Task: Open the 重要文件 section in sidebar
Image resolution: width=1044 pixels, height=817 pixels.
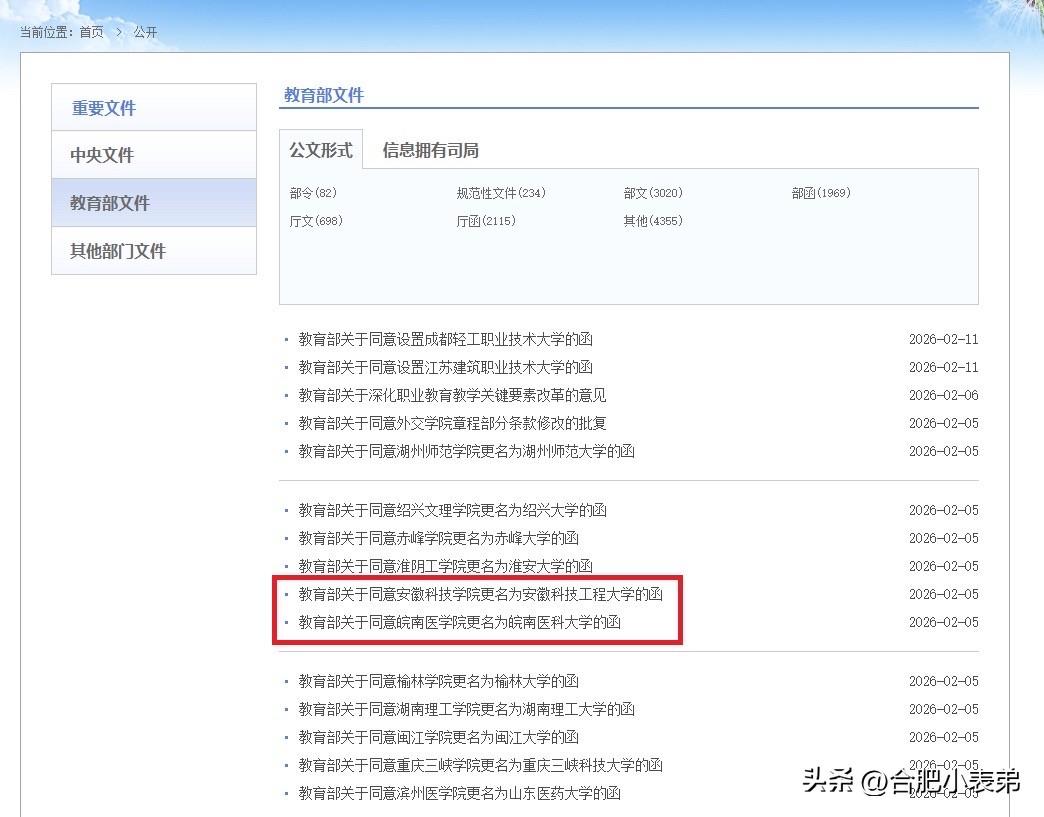Action: pos(102,108)
